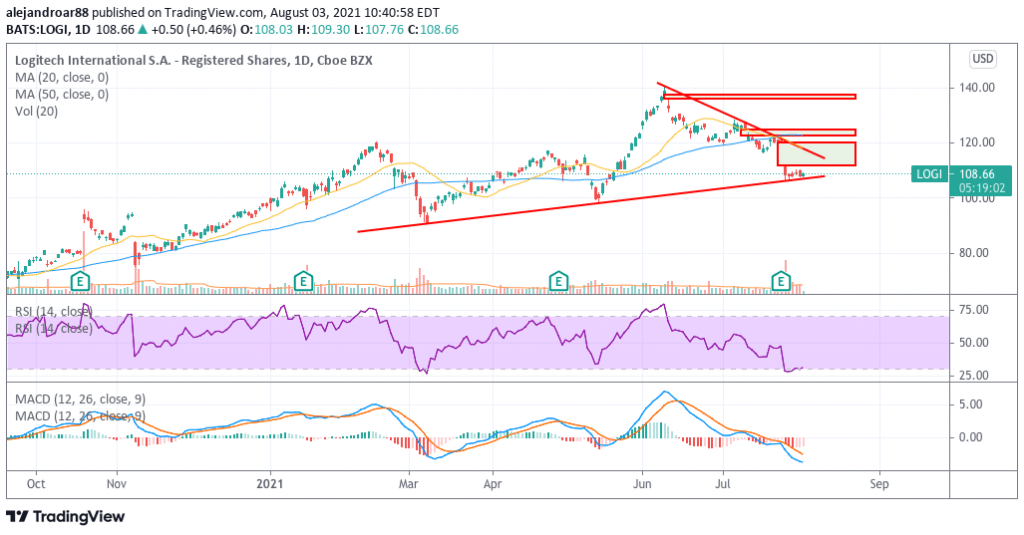Screen dimensions: 1024x535
Task: Click the BATS:LOGI, 1D symbol text
Action: pos(49,29)
